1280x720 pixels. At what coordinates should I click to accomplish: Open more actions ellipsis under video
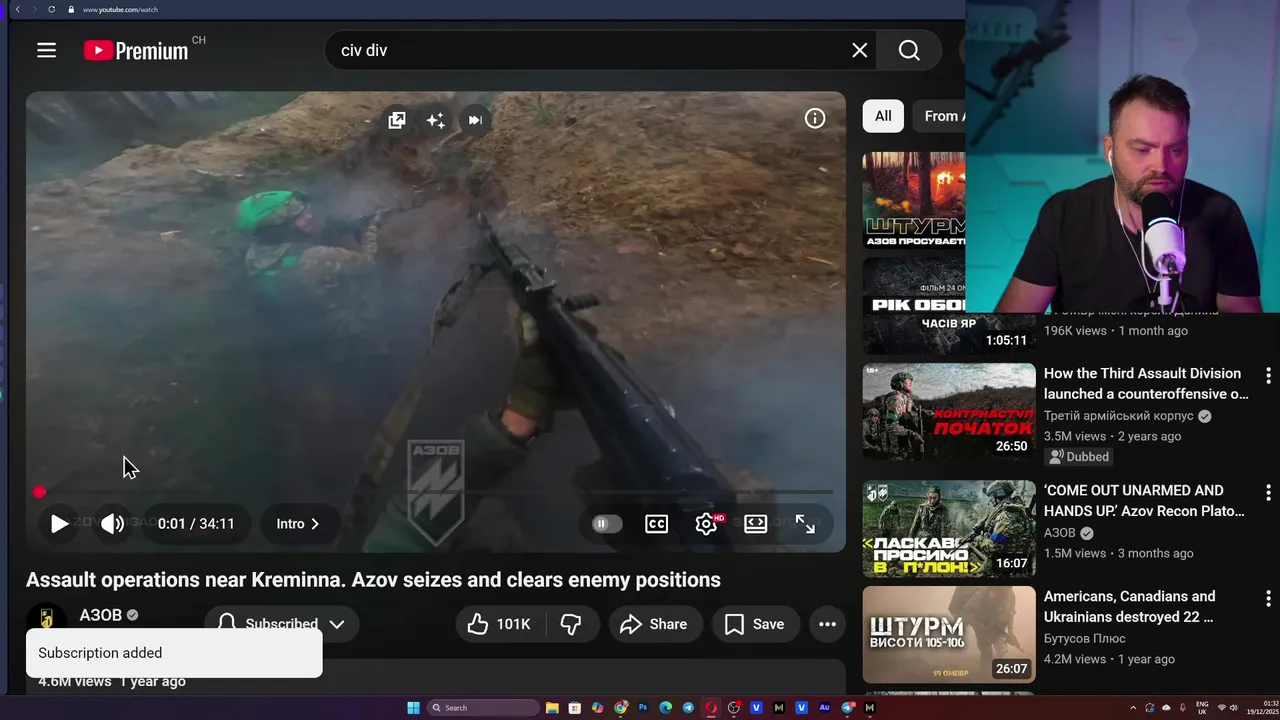(x=827, y=624)
